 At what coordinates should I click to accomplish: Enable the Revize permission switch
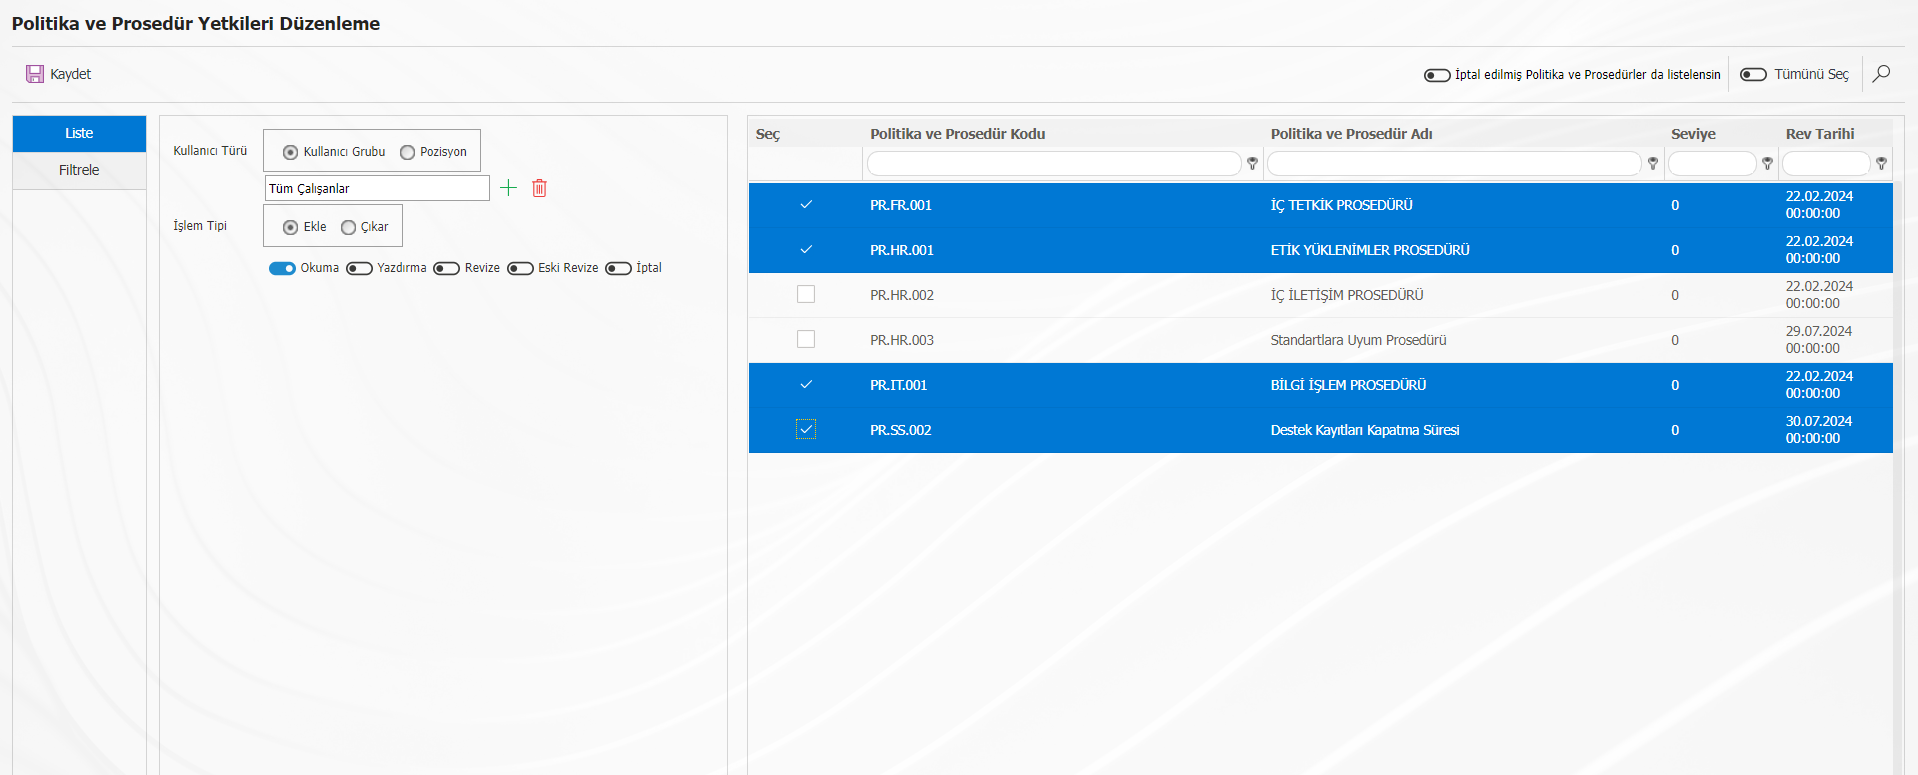[x=446, y=268]
